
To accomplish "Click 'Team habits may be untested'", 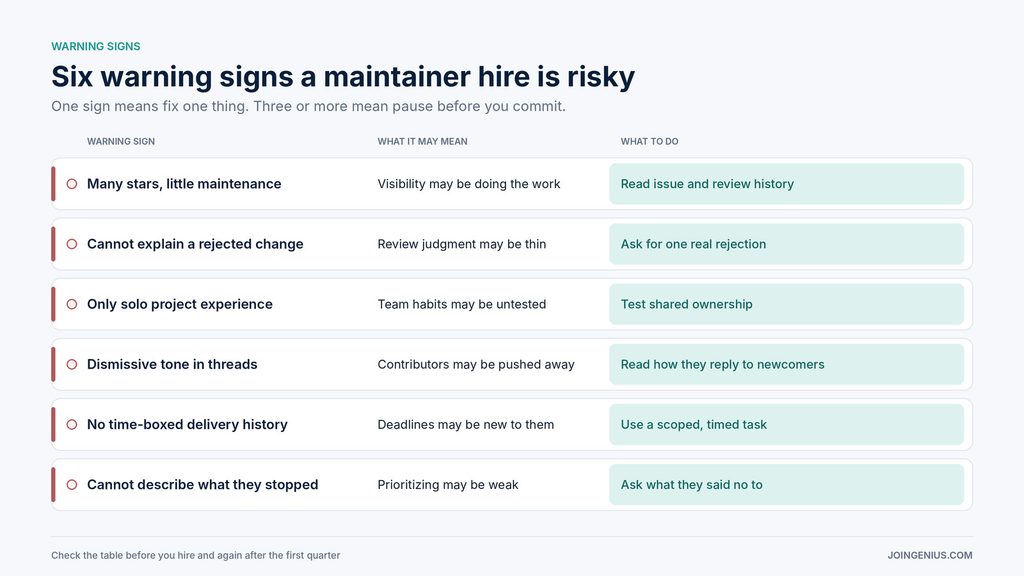I will click(x=462, y=304).
